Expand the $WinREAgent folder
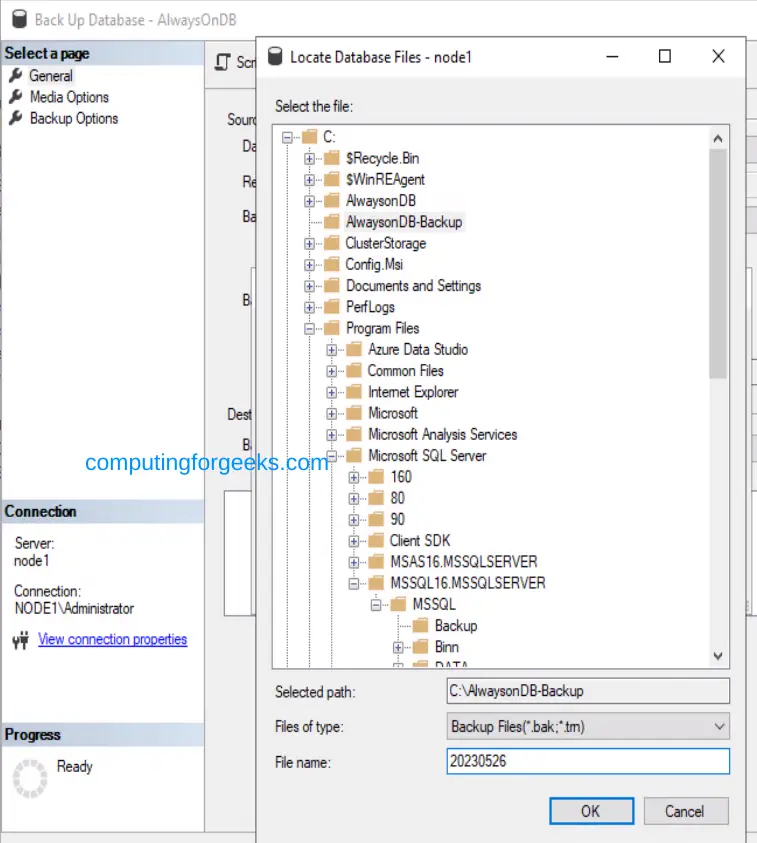 [x=309, y=180]
